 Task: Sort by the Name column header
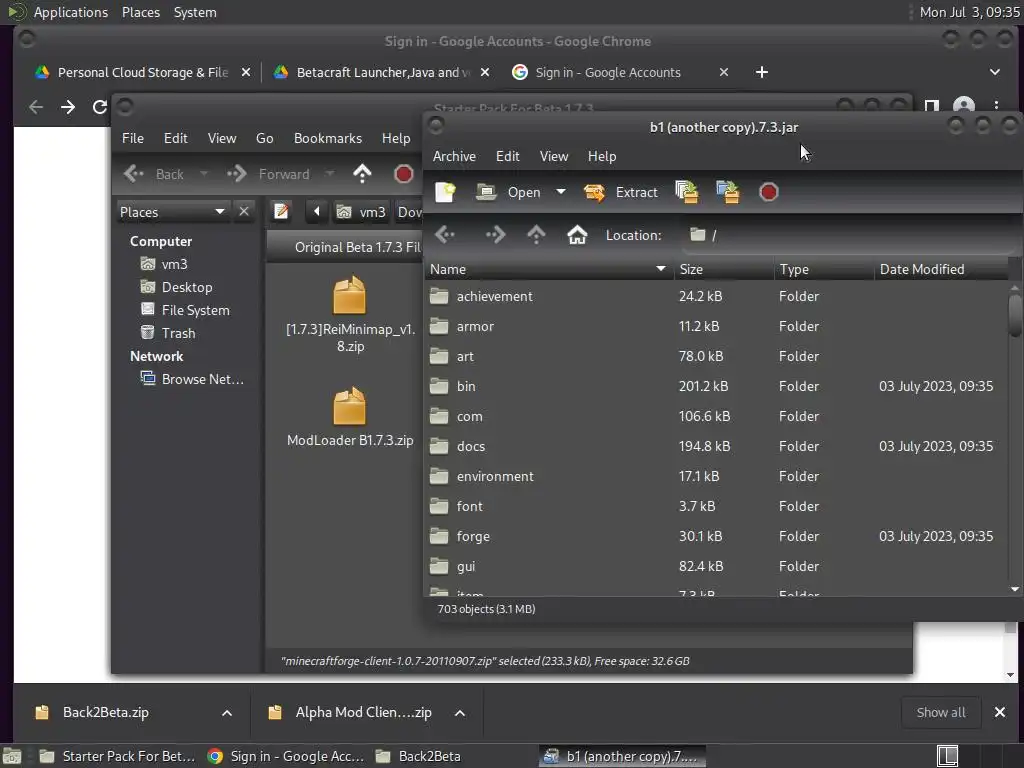pos(549,269)
